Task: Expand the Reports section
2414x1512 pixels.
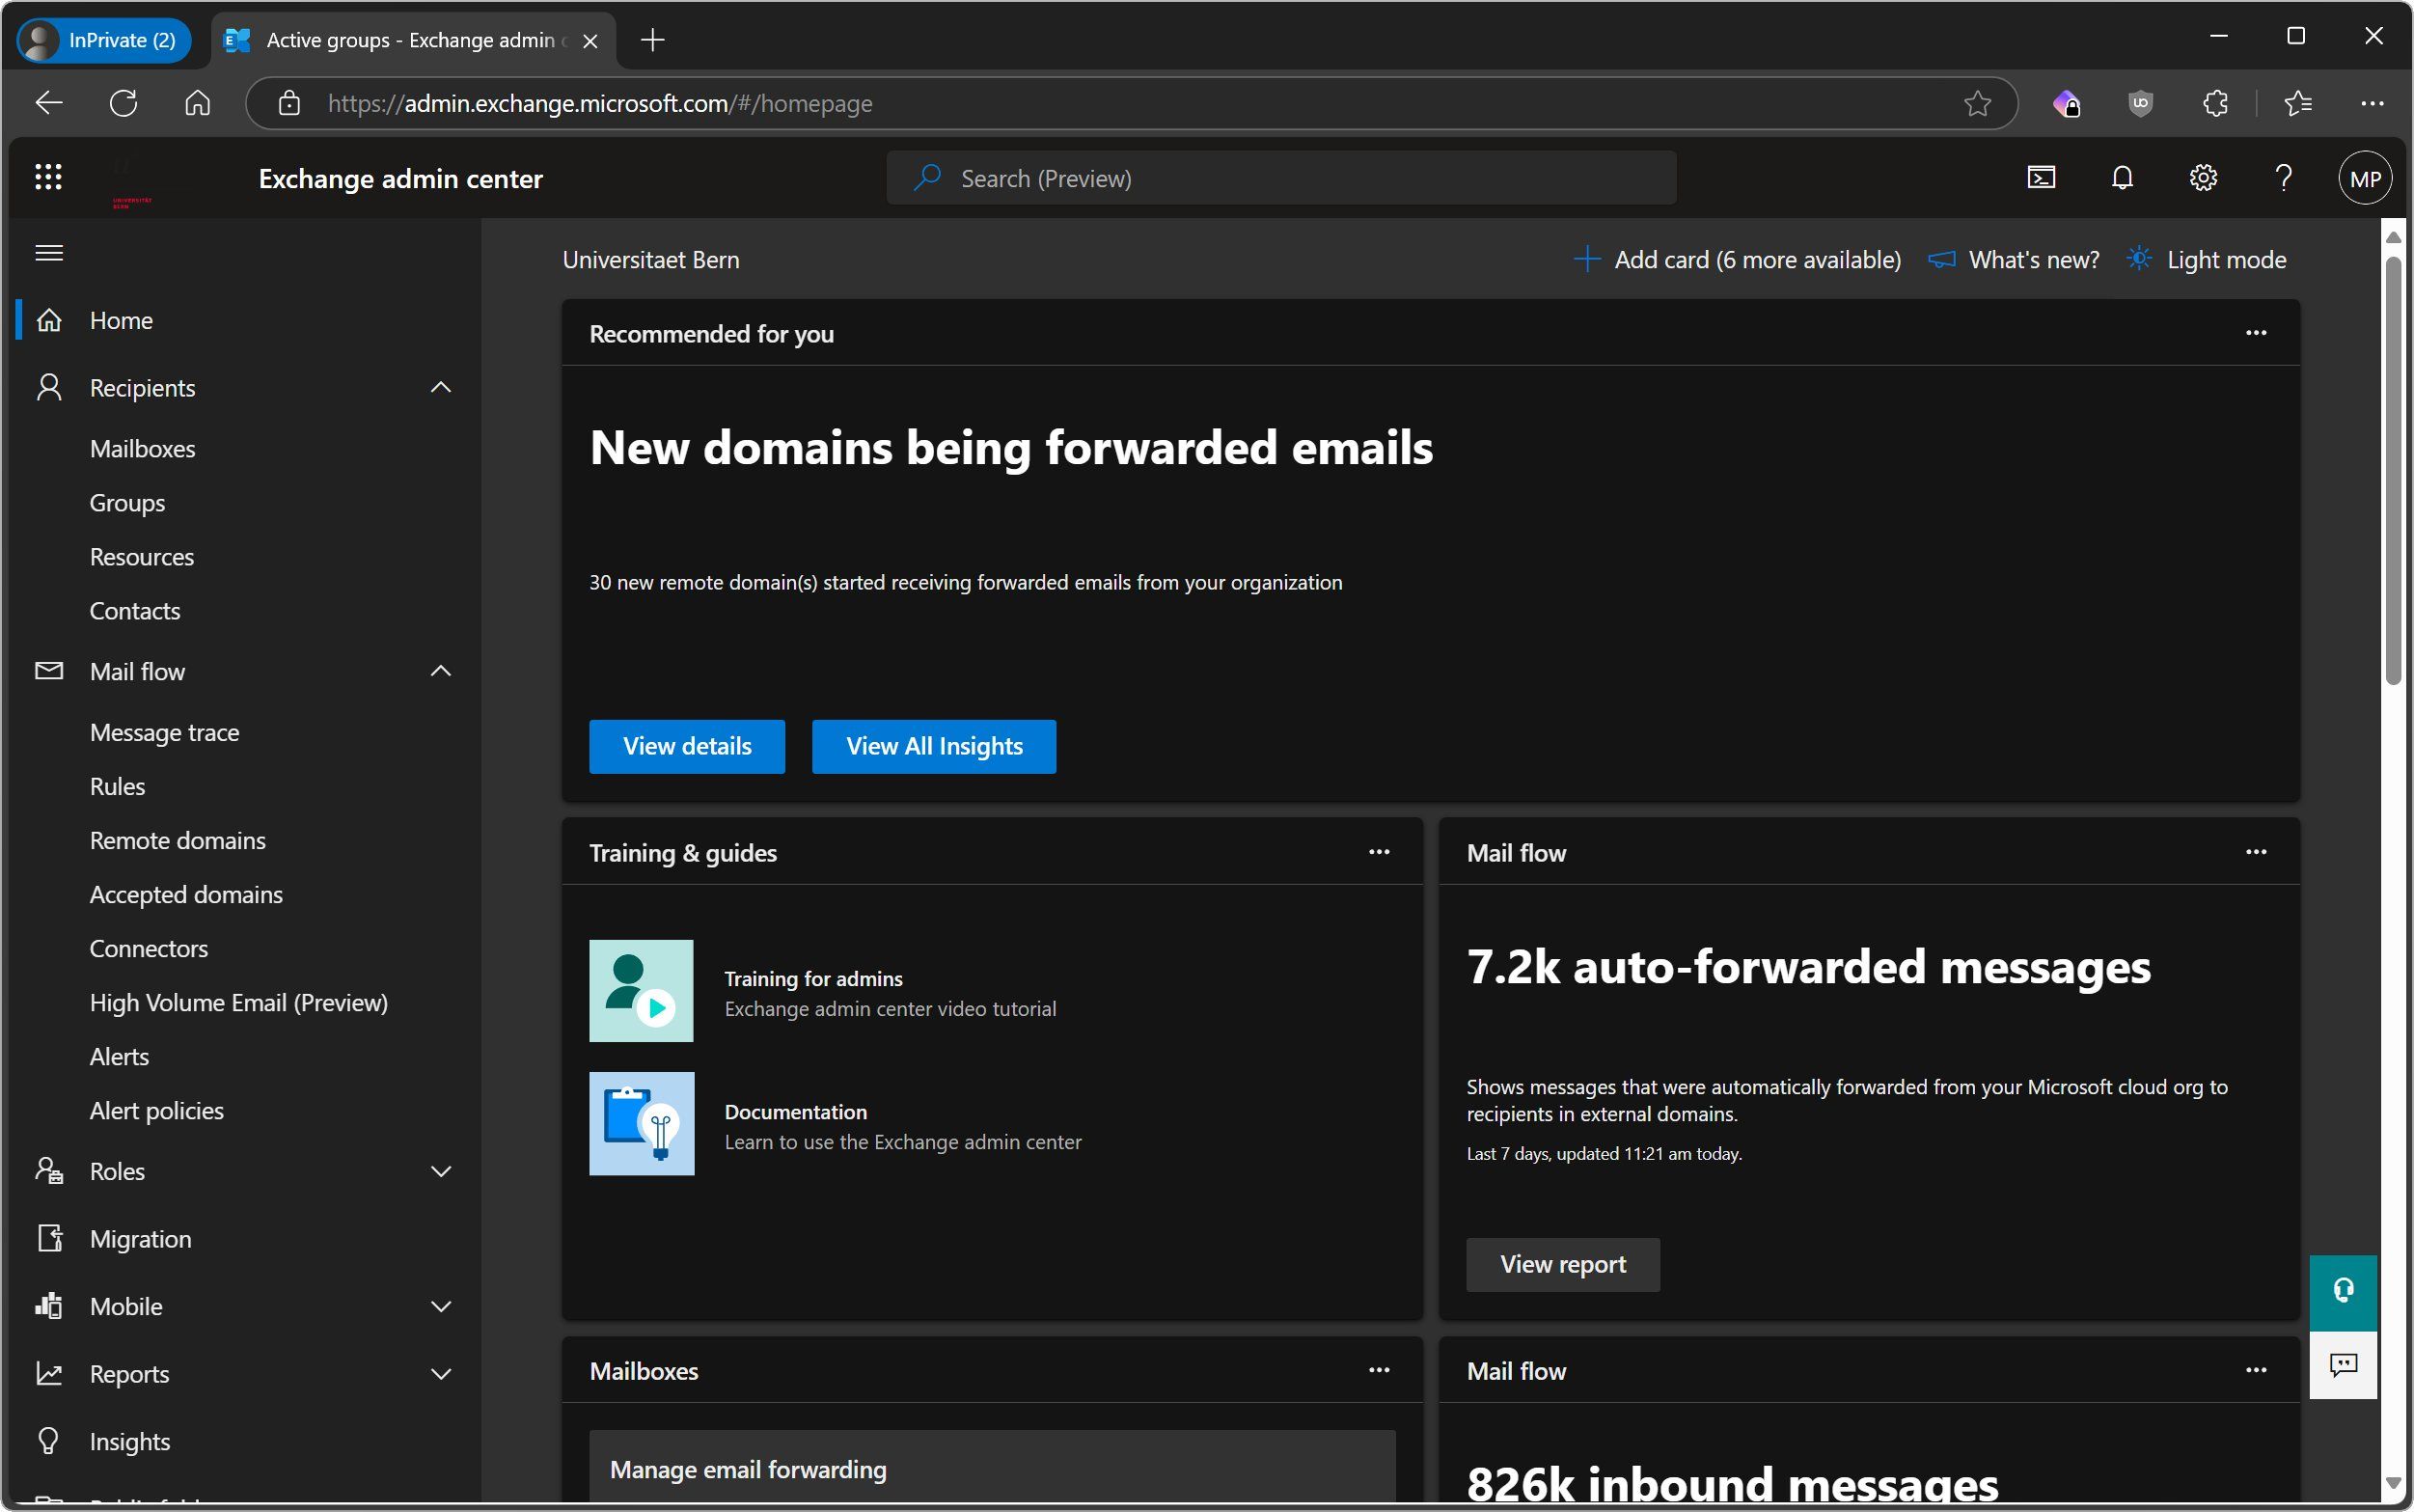Action: click(x=440, y=1373)
